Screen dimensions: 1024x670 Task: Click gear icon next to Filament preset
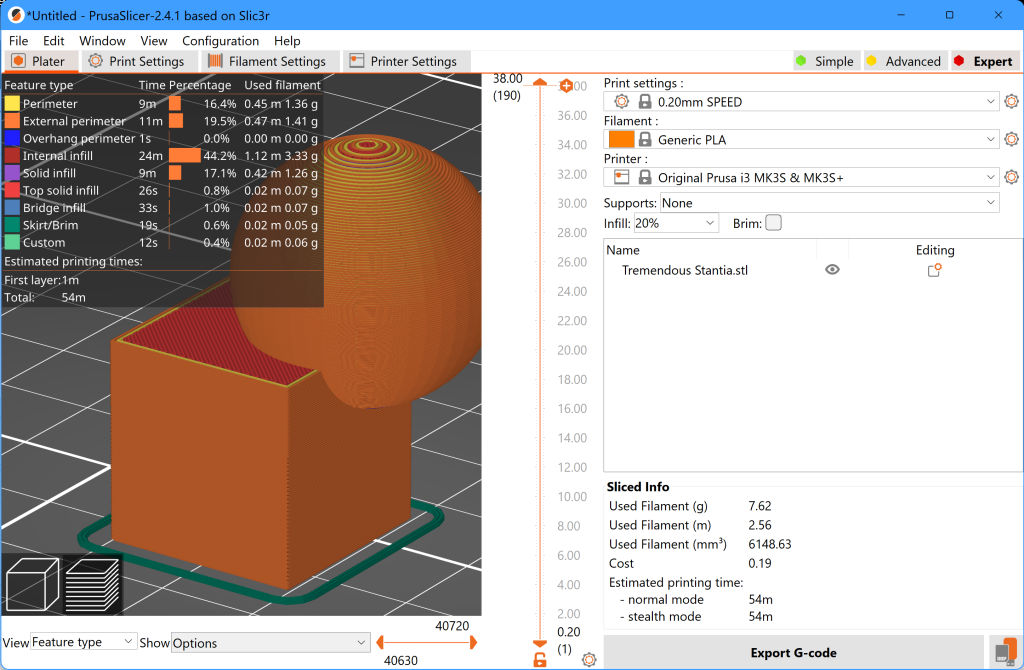[x=1011, y=139]
